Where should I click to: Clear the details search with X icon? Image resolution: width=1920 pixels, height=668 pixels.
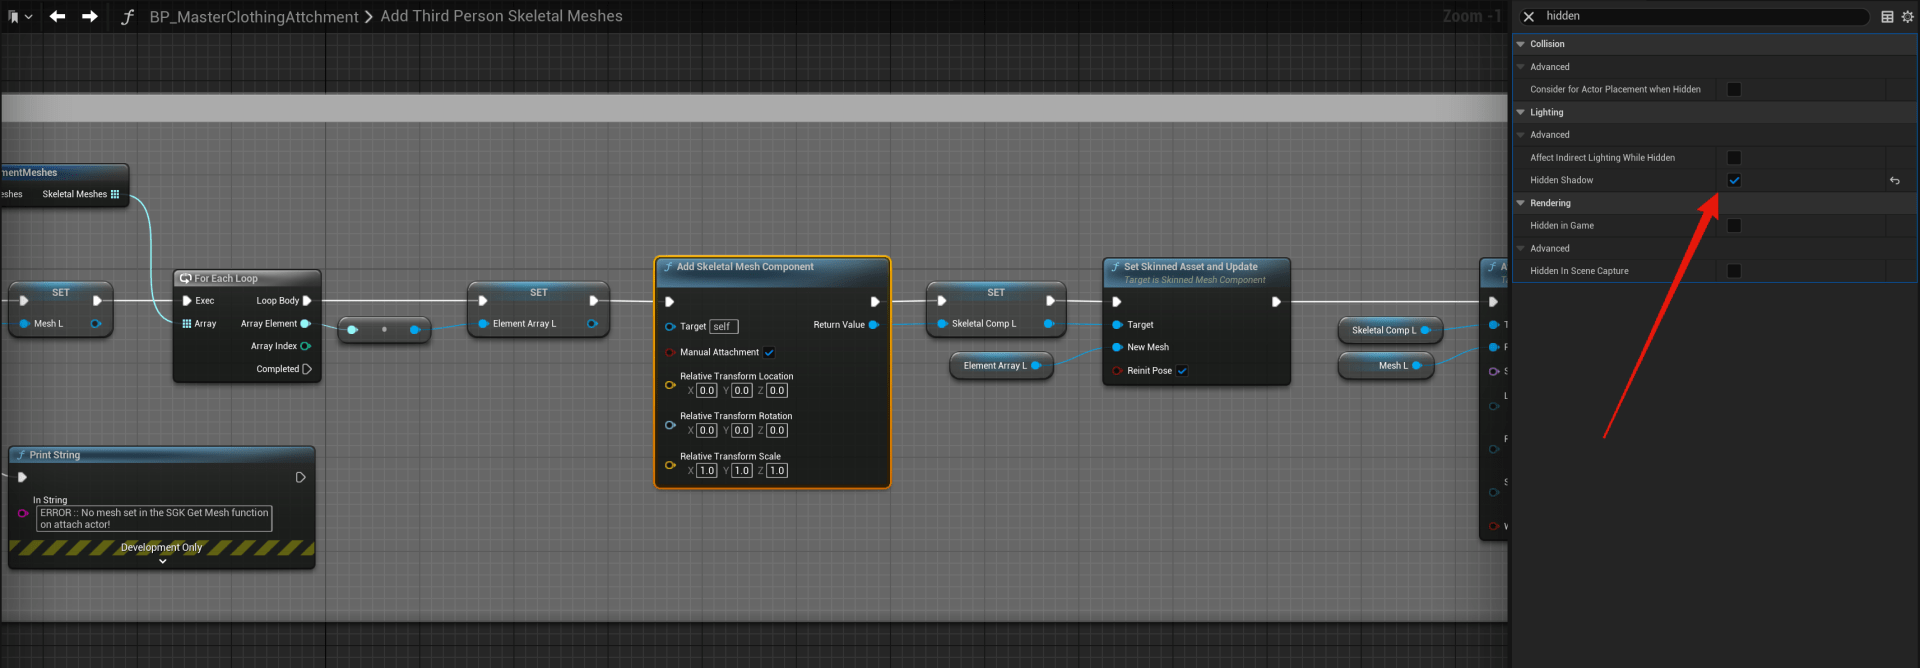click(x=1528, y=17)
